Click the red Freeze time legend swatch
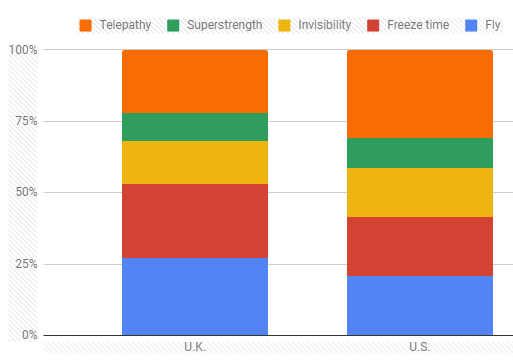This screenshot has height=362, width=513. [x=373, y=25]
